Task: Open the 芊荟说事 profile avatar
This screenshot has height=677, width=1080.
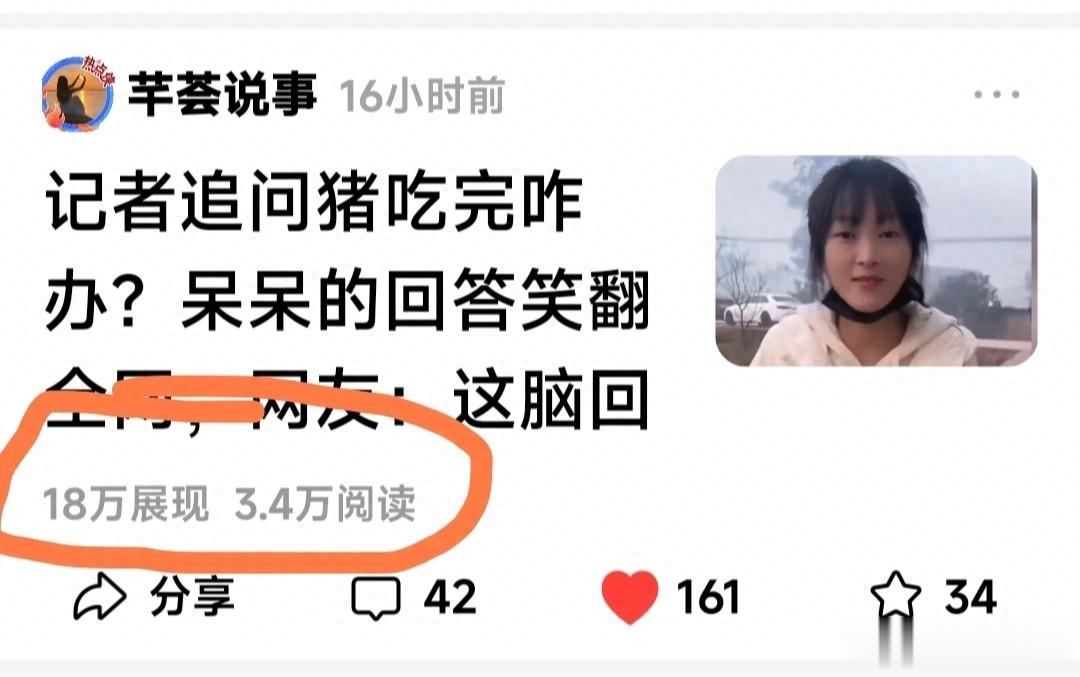Action: (77, 94)
